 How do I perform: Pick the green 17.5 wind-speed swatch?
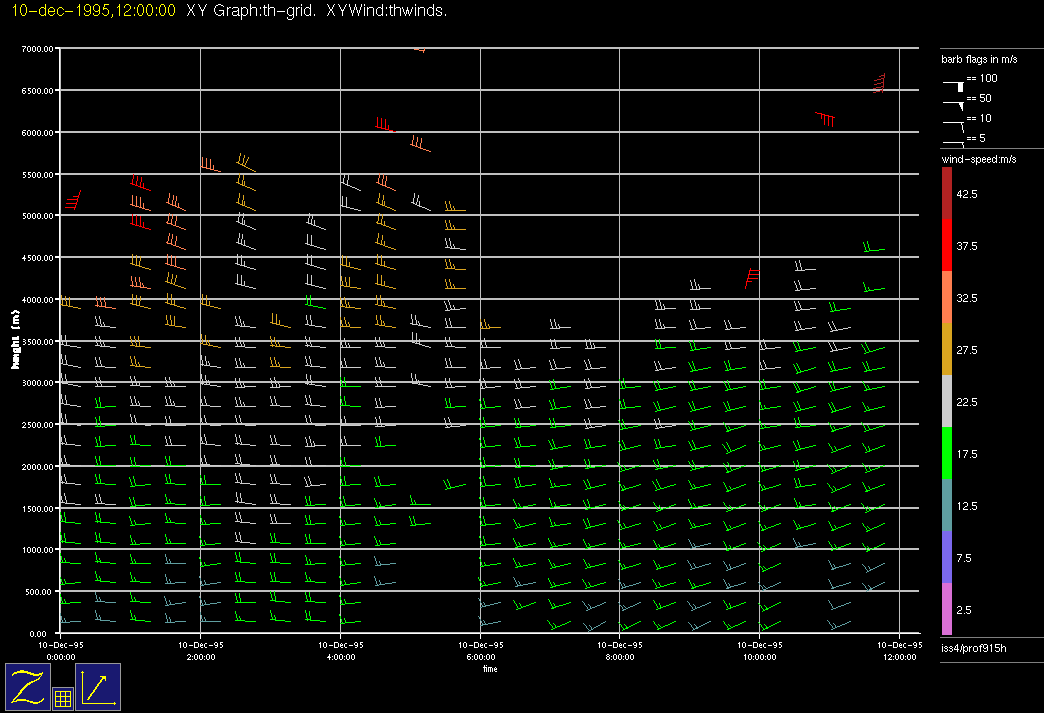(947, 454)
